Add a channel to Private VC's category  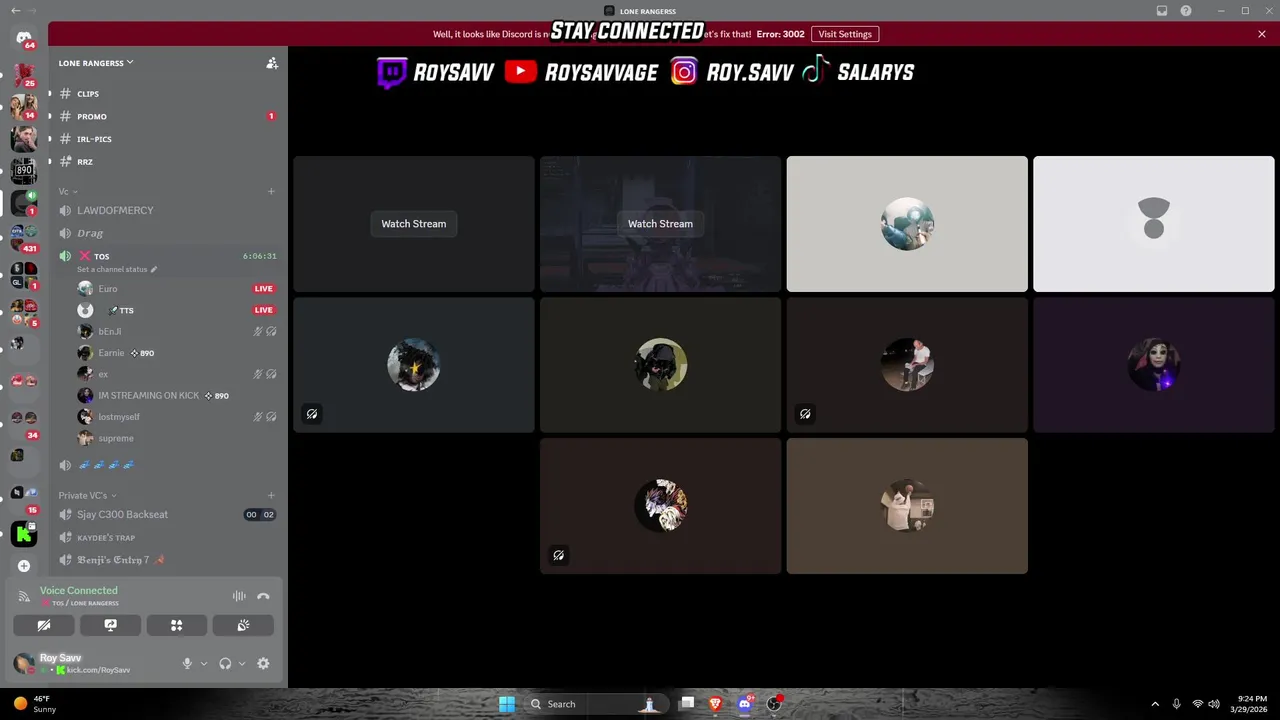coord(271,495)
